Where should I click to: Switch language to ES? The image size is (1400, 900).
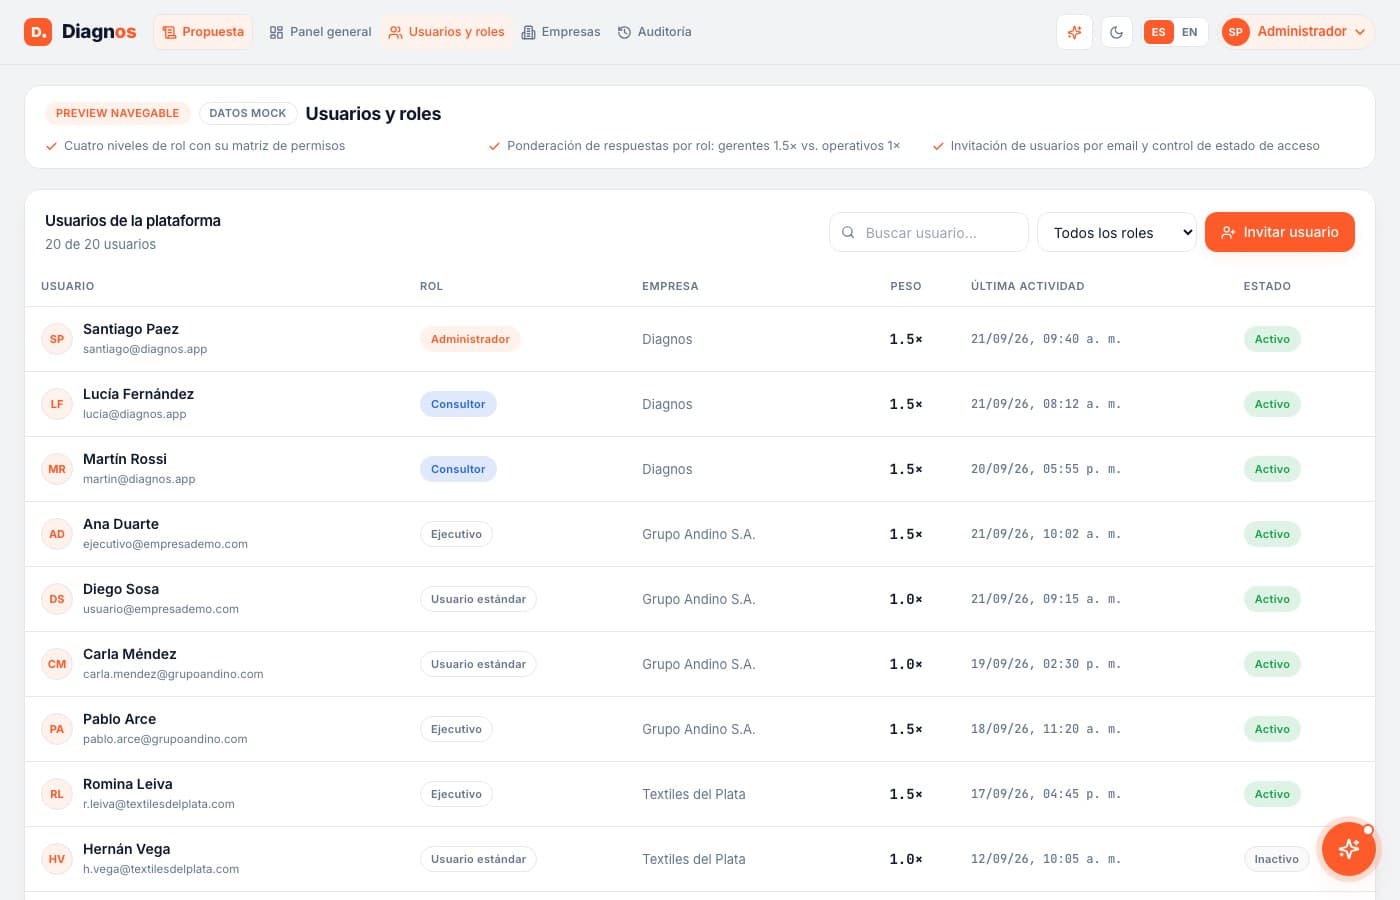1158,32
